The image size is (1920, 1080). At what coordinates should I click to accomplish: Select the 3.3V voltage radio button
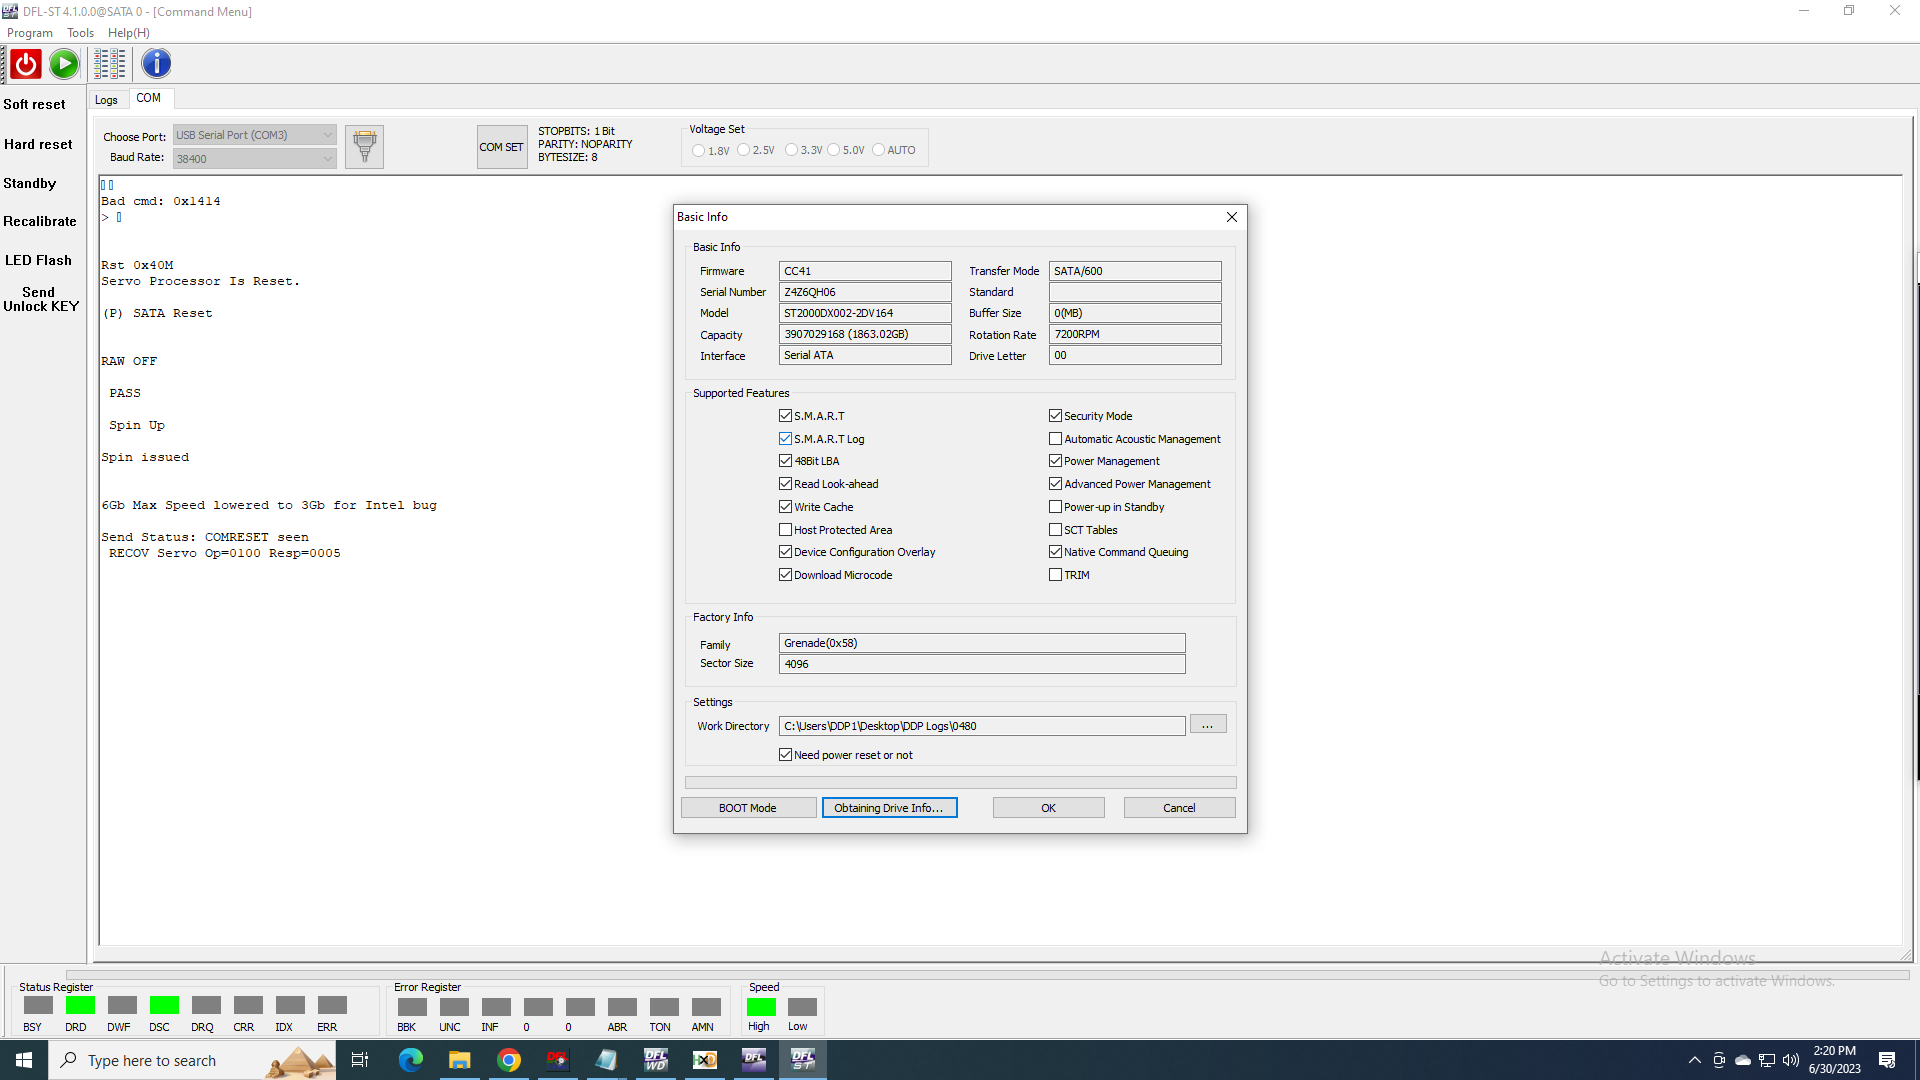(792, 150)
